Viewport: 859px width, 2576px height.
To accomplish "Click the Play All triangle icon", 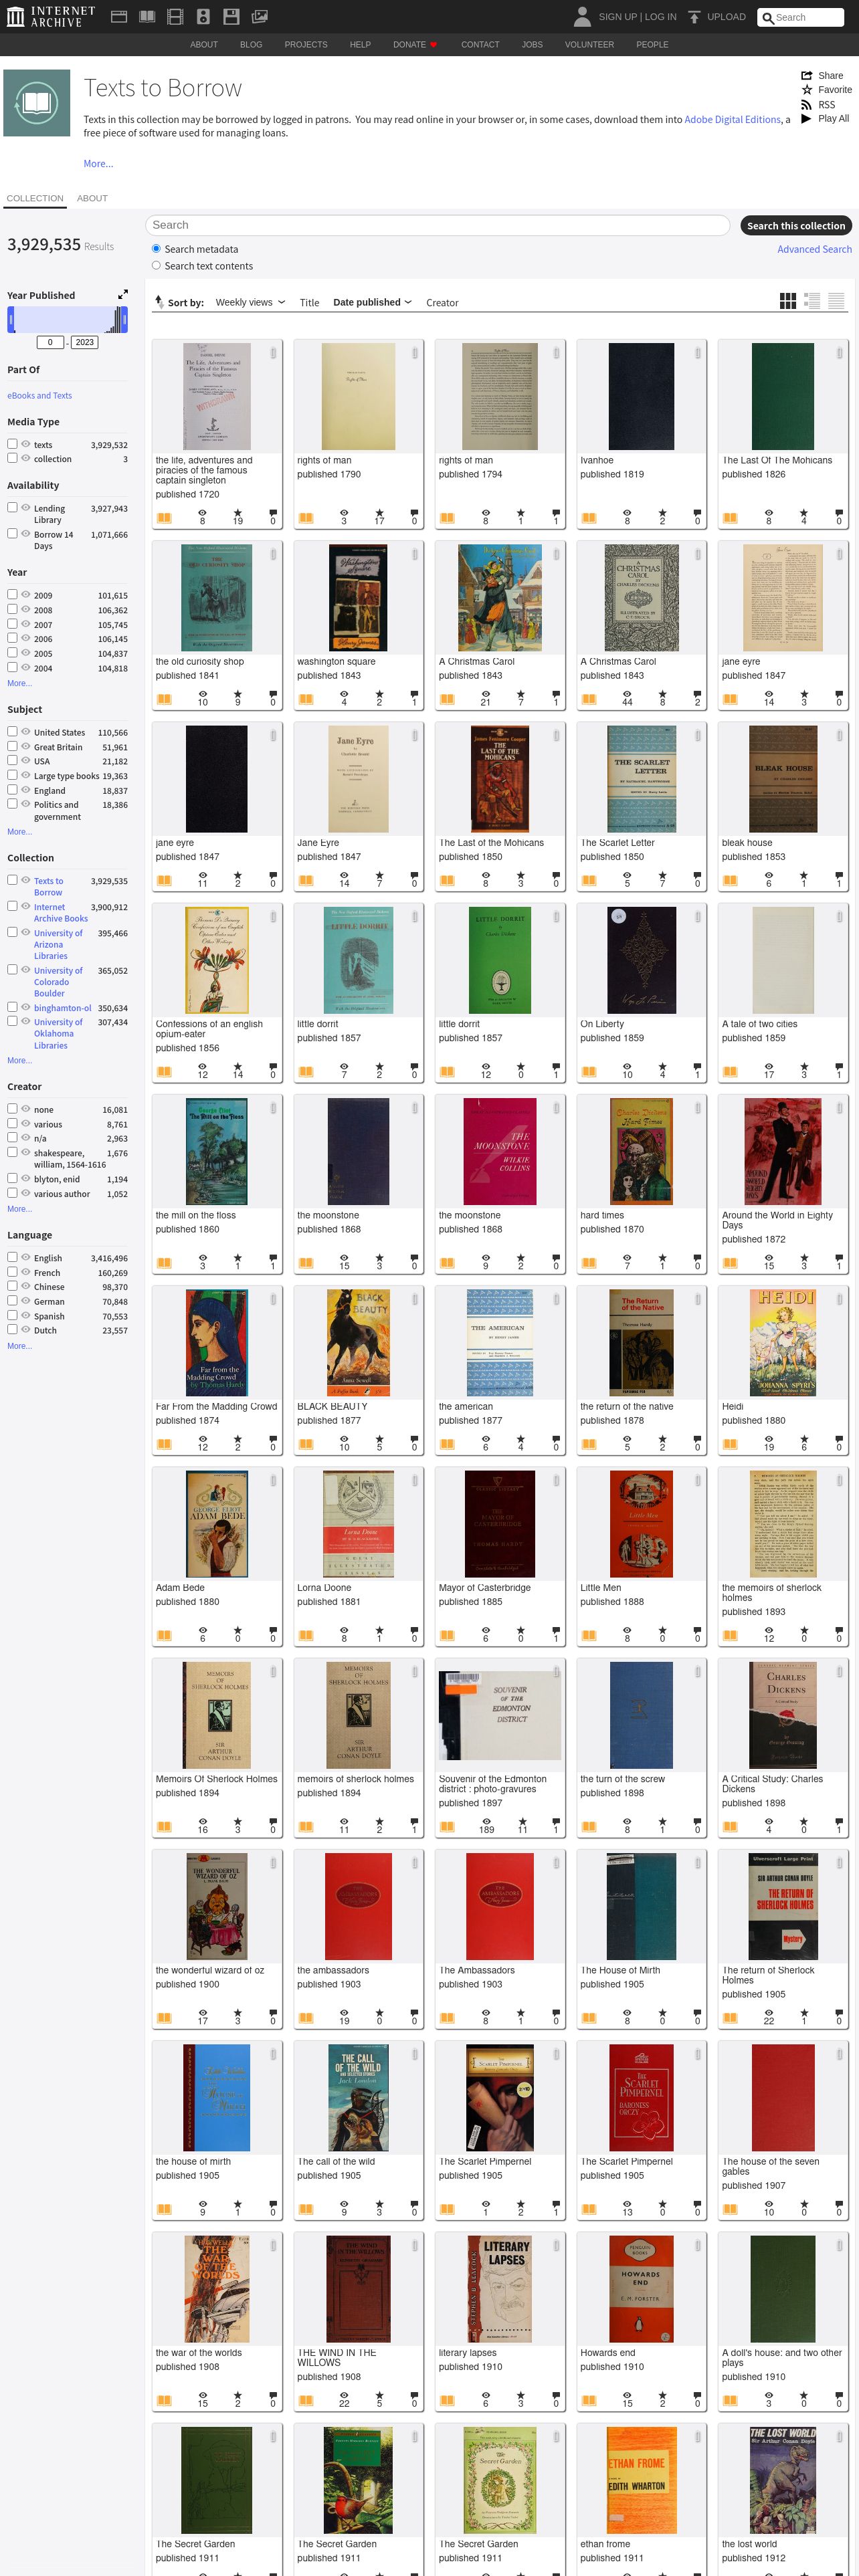I will pyautogui.click(x=807, y=118).
